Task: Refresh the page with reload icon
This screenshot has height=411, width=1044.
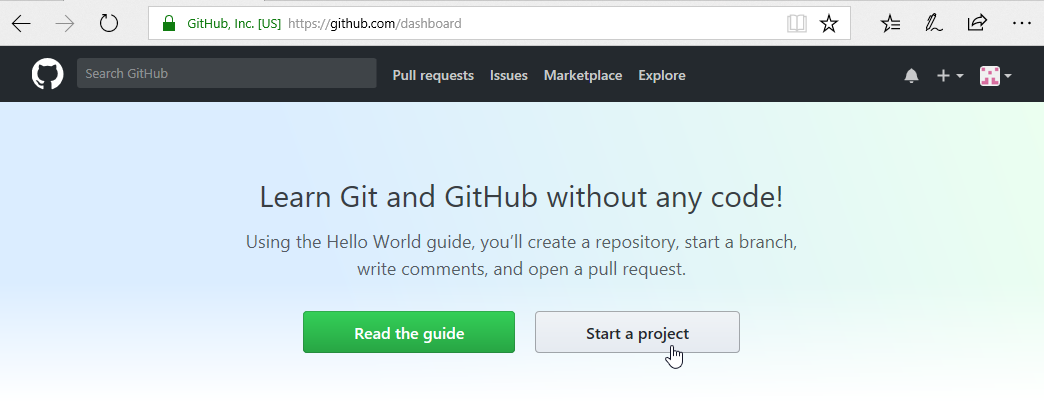Action: click(109, 24)
